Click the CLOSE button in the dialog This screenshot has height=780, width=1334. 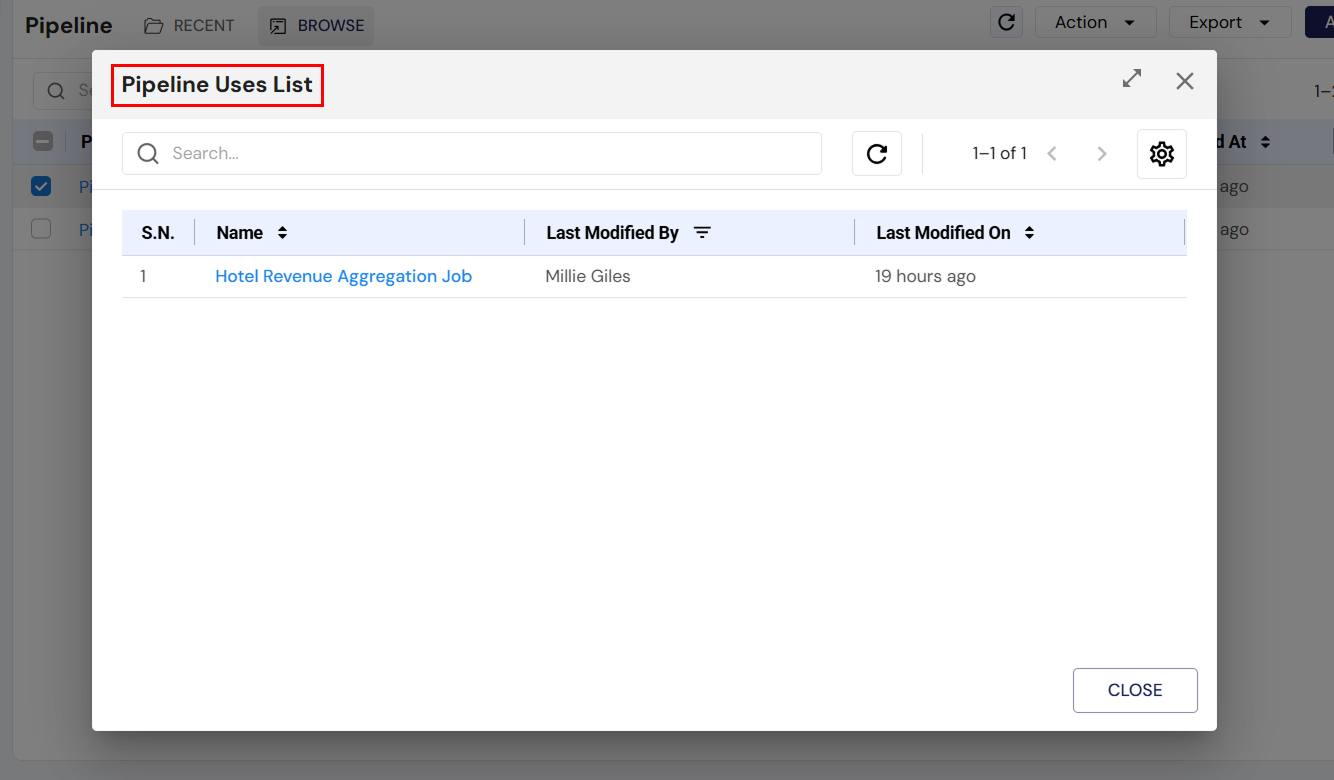(1135, 690)
